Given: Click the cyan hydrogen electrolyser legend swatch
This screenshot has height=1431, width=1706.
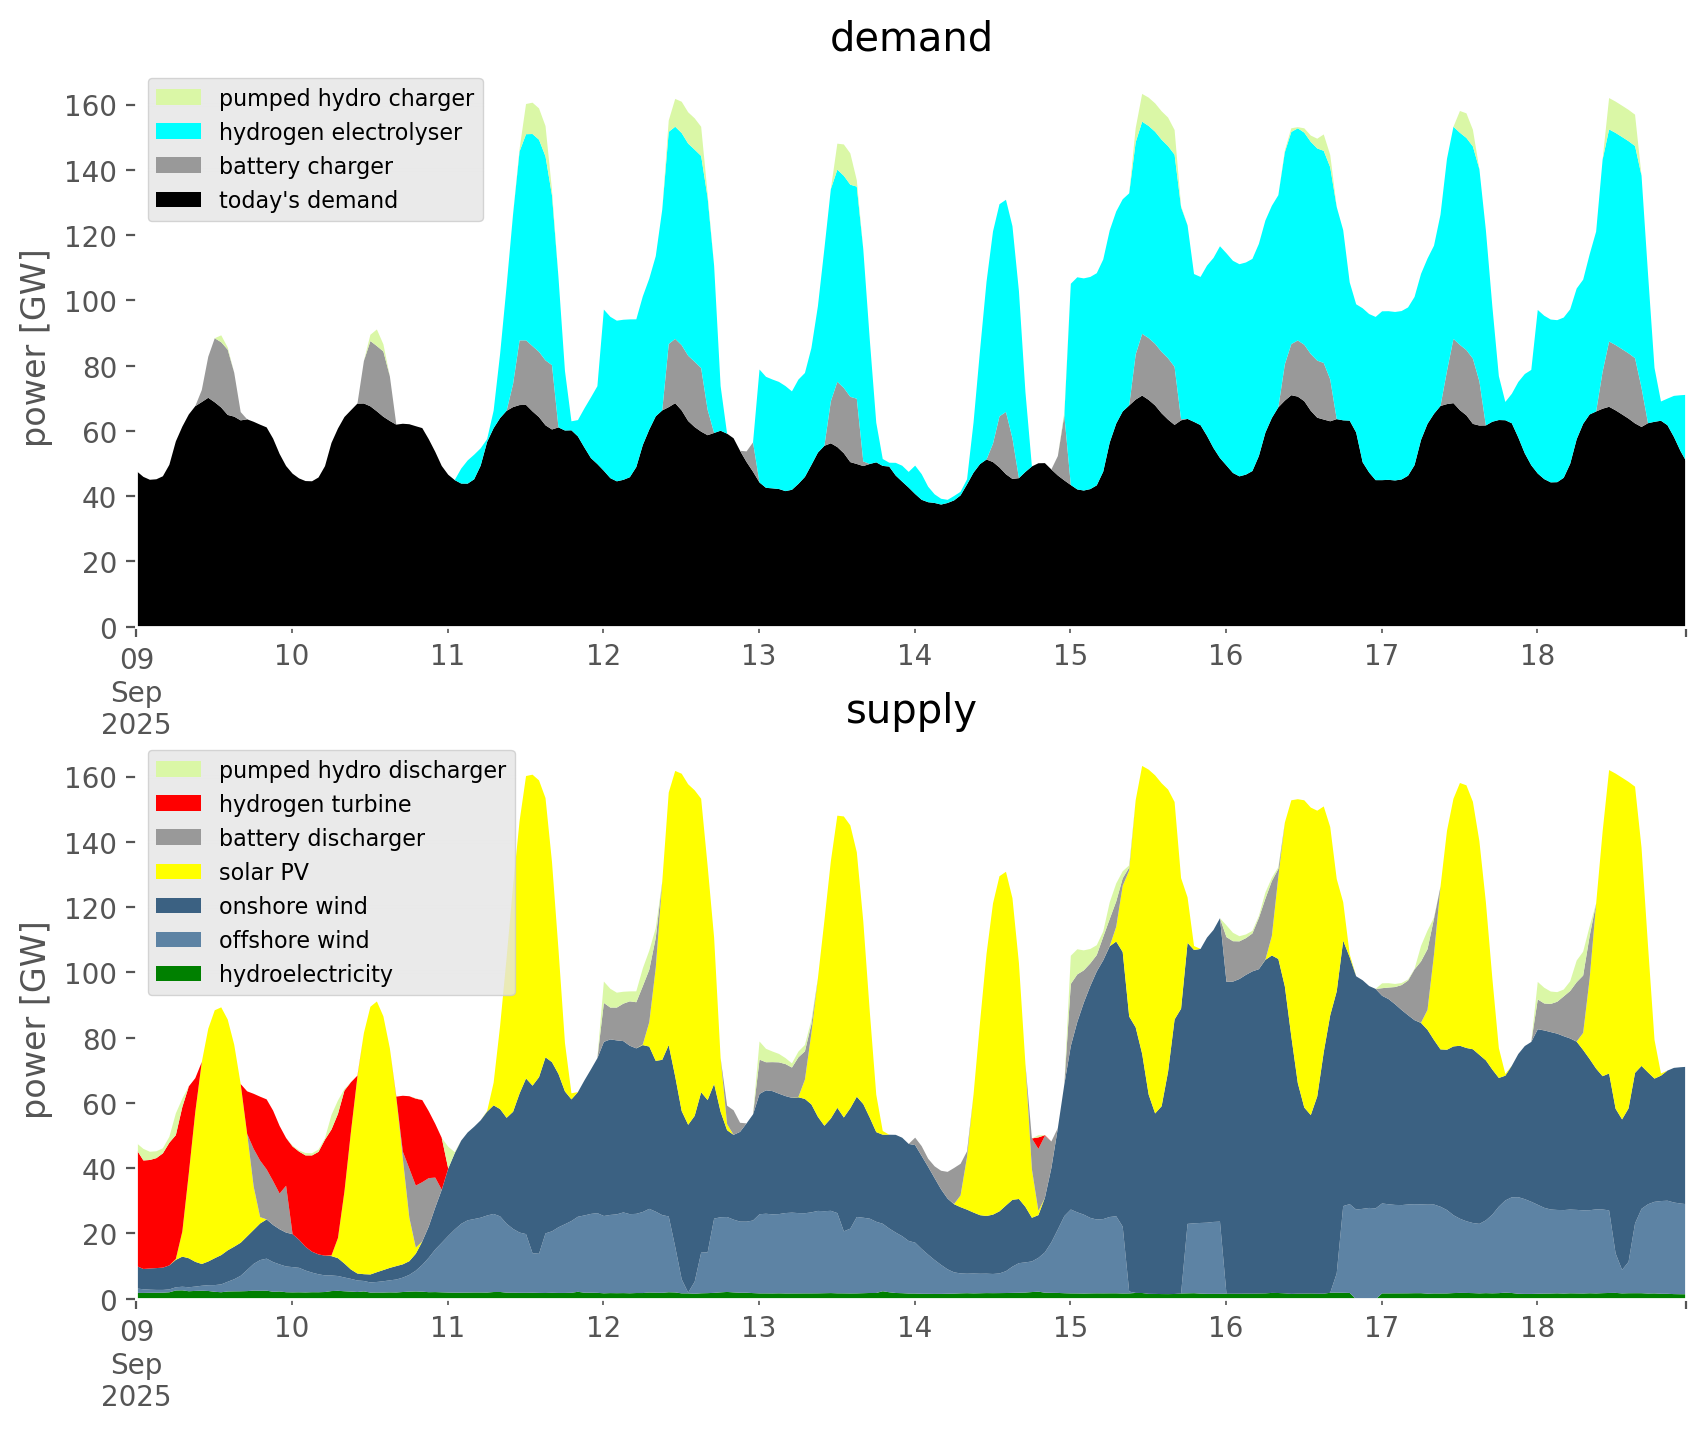Looking at the screenshot, I should coord(179,132).
